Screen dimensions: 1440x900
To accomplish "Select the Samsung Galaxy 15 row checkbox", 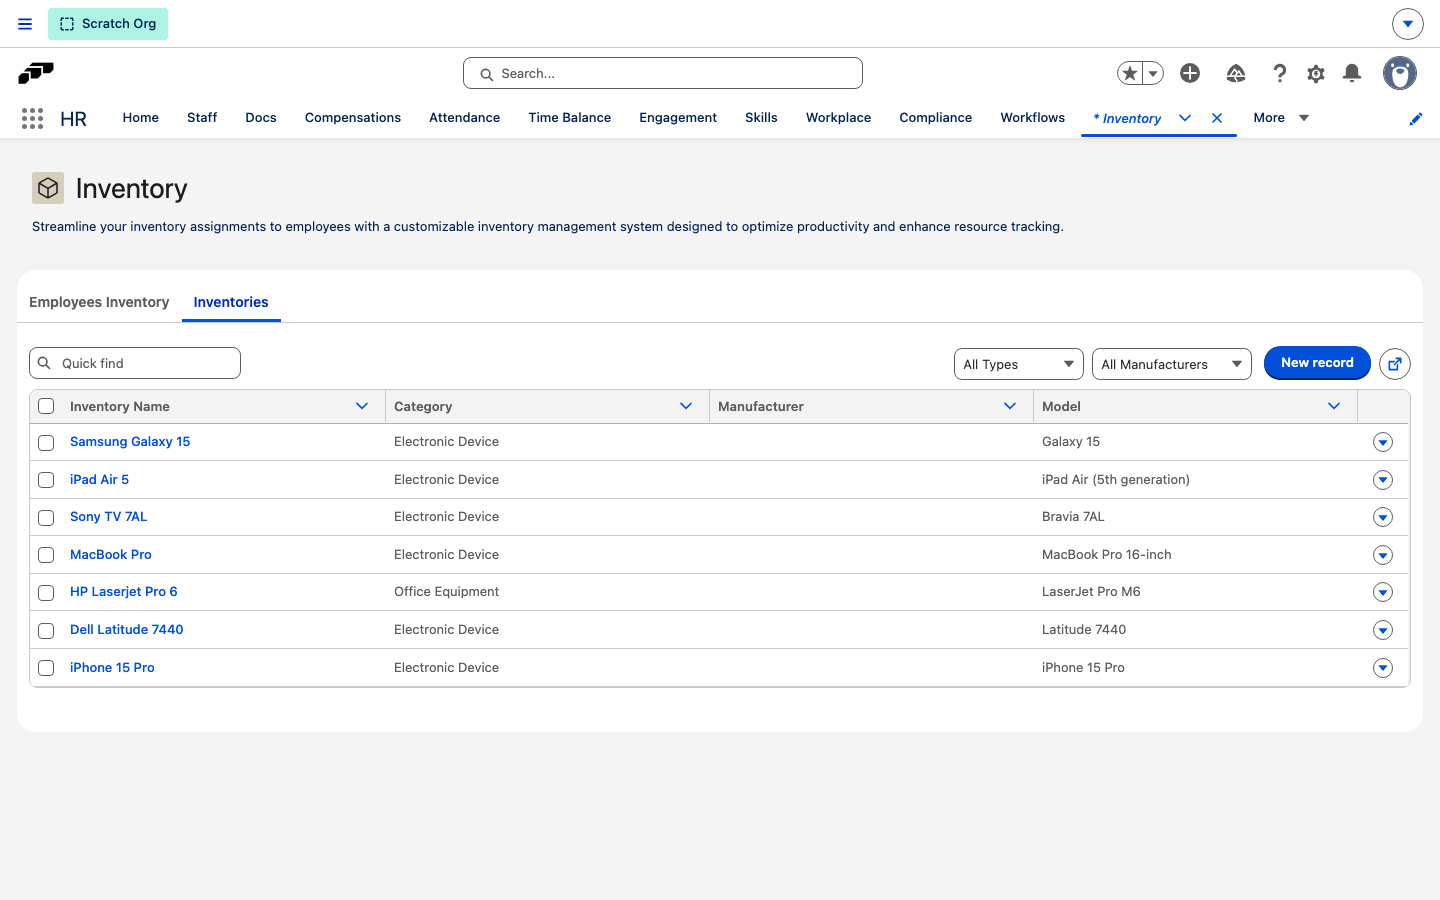I will coord(46,442).
